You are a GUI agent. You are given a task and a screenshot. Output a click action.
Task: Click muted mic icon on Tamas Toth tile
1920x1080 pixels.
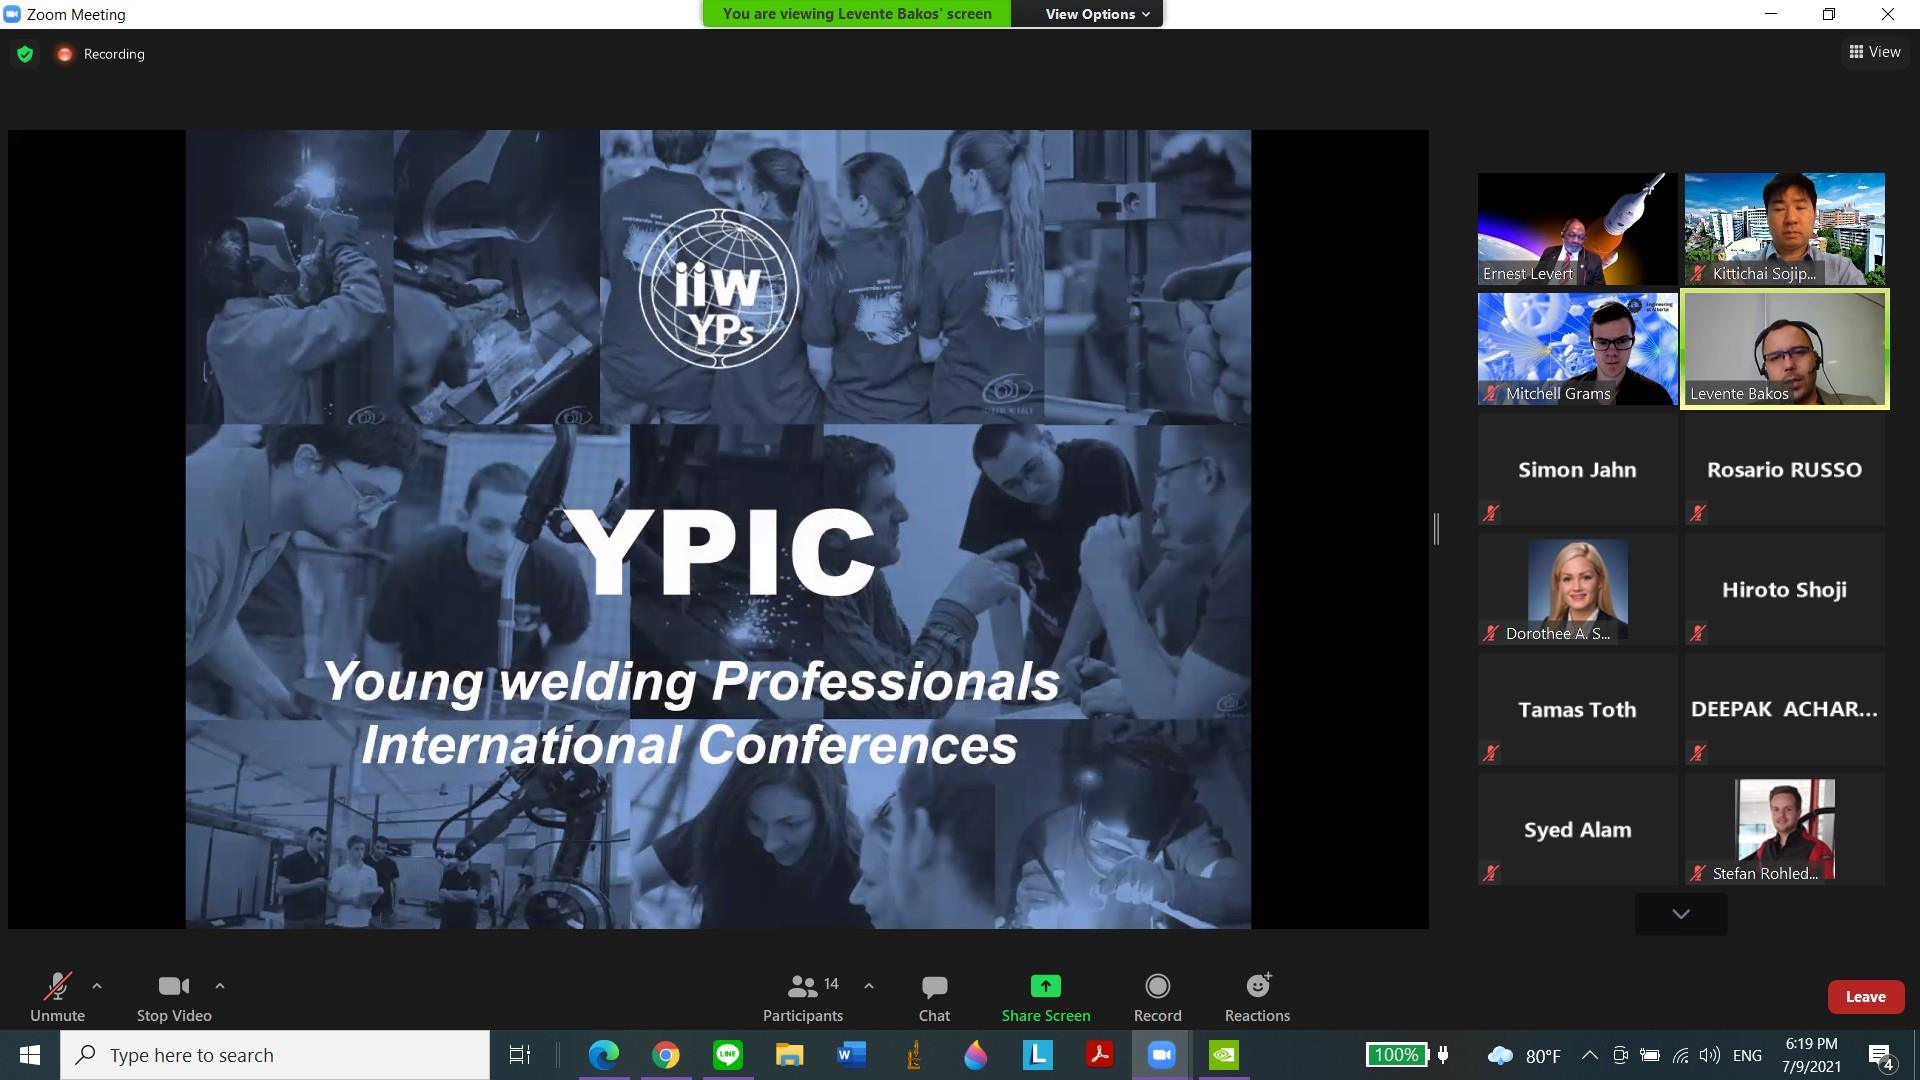[1491, 753]
